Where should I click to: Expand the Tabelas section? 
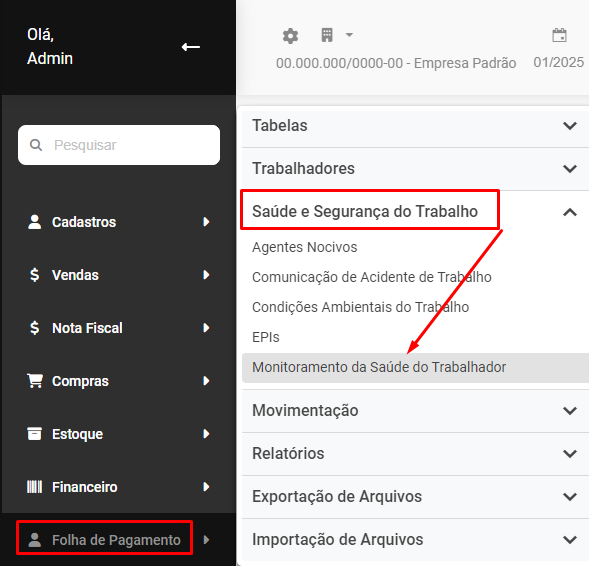pyautogui.click(x=415, y=125)
